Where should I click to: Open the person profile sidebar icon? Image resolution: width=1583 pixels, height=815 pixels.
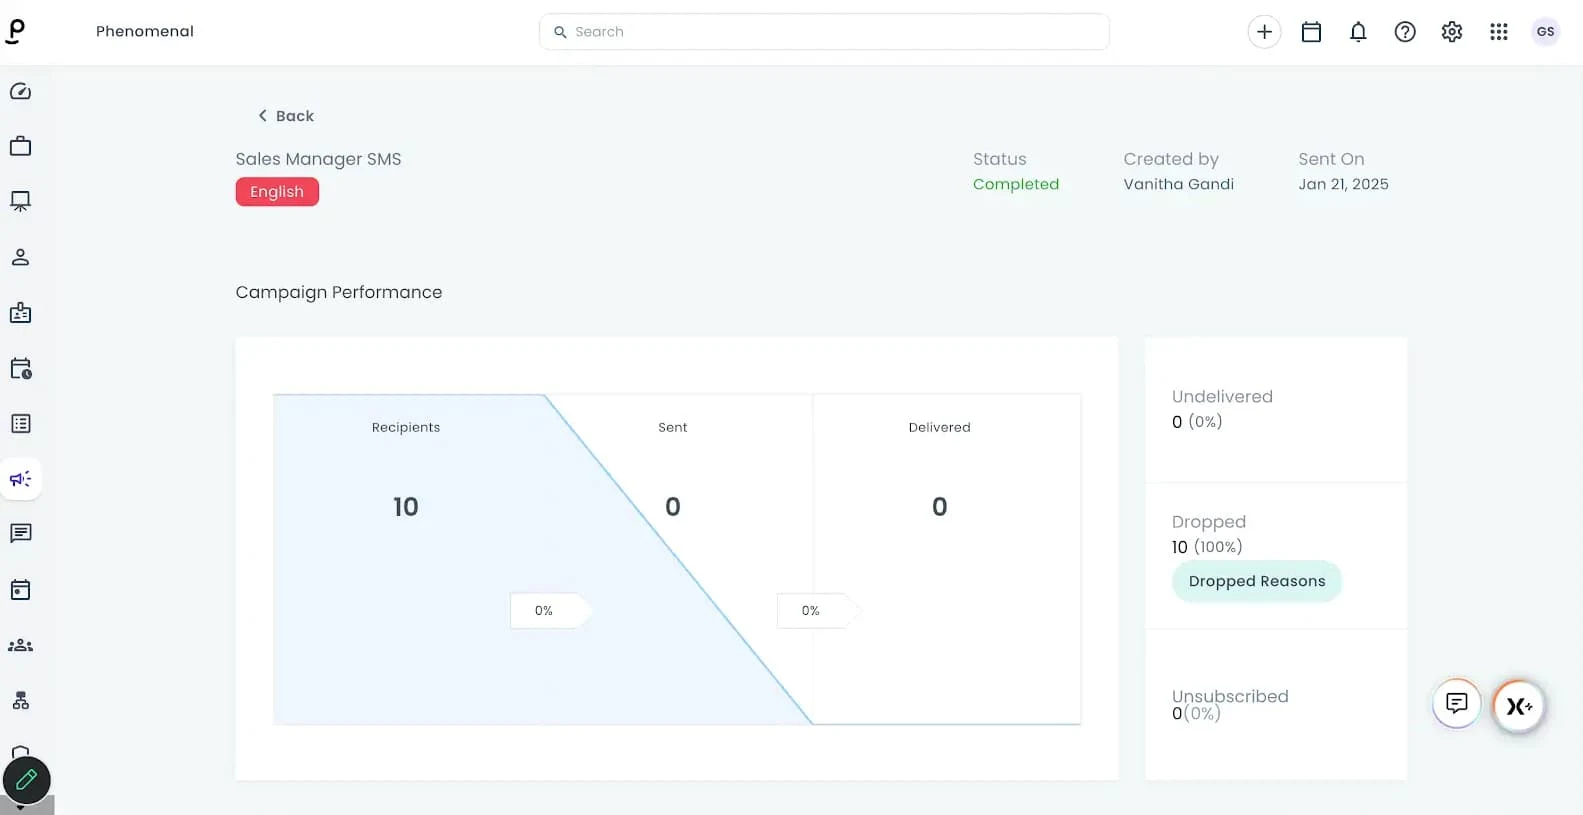point(20,258)
